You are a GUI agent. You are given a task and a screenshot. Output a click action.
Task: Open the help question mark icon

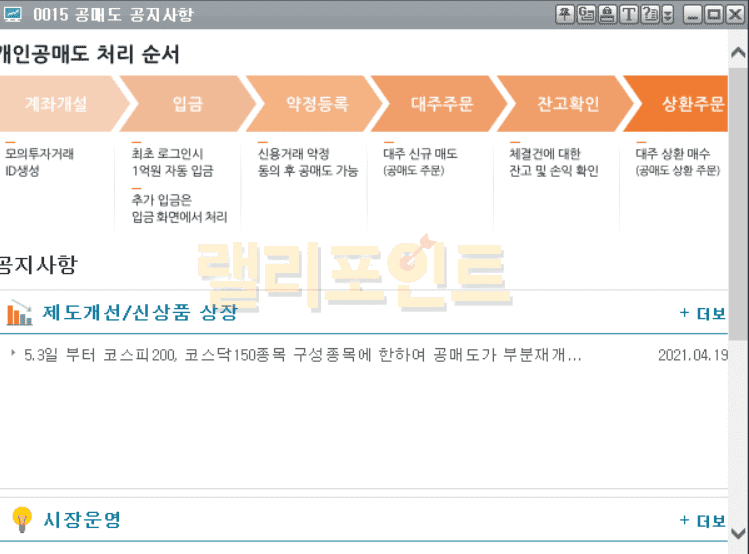point(649,14)
